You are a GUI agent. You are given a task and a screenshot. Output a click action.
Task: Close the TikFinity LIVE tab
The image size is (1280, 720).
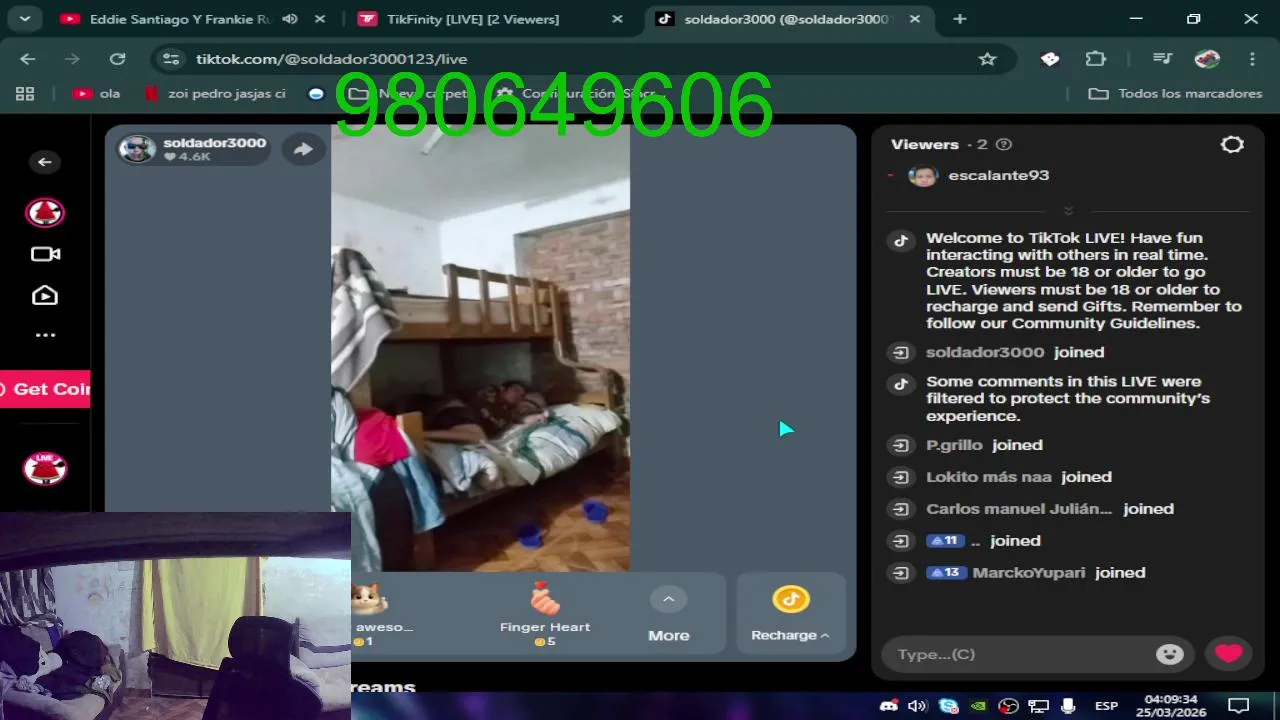(617, 19)
